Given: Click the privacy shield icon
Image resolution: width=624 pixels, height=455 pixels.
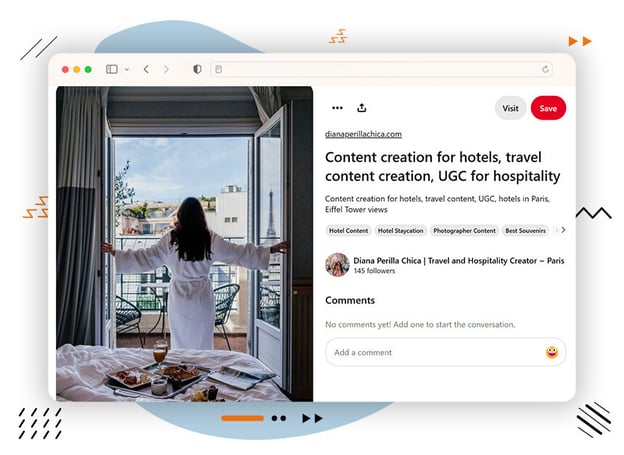Looking at the screenshot, I should [x=197, y=69].
